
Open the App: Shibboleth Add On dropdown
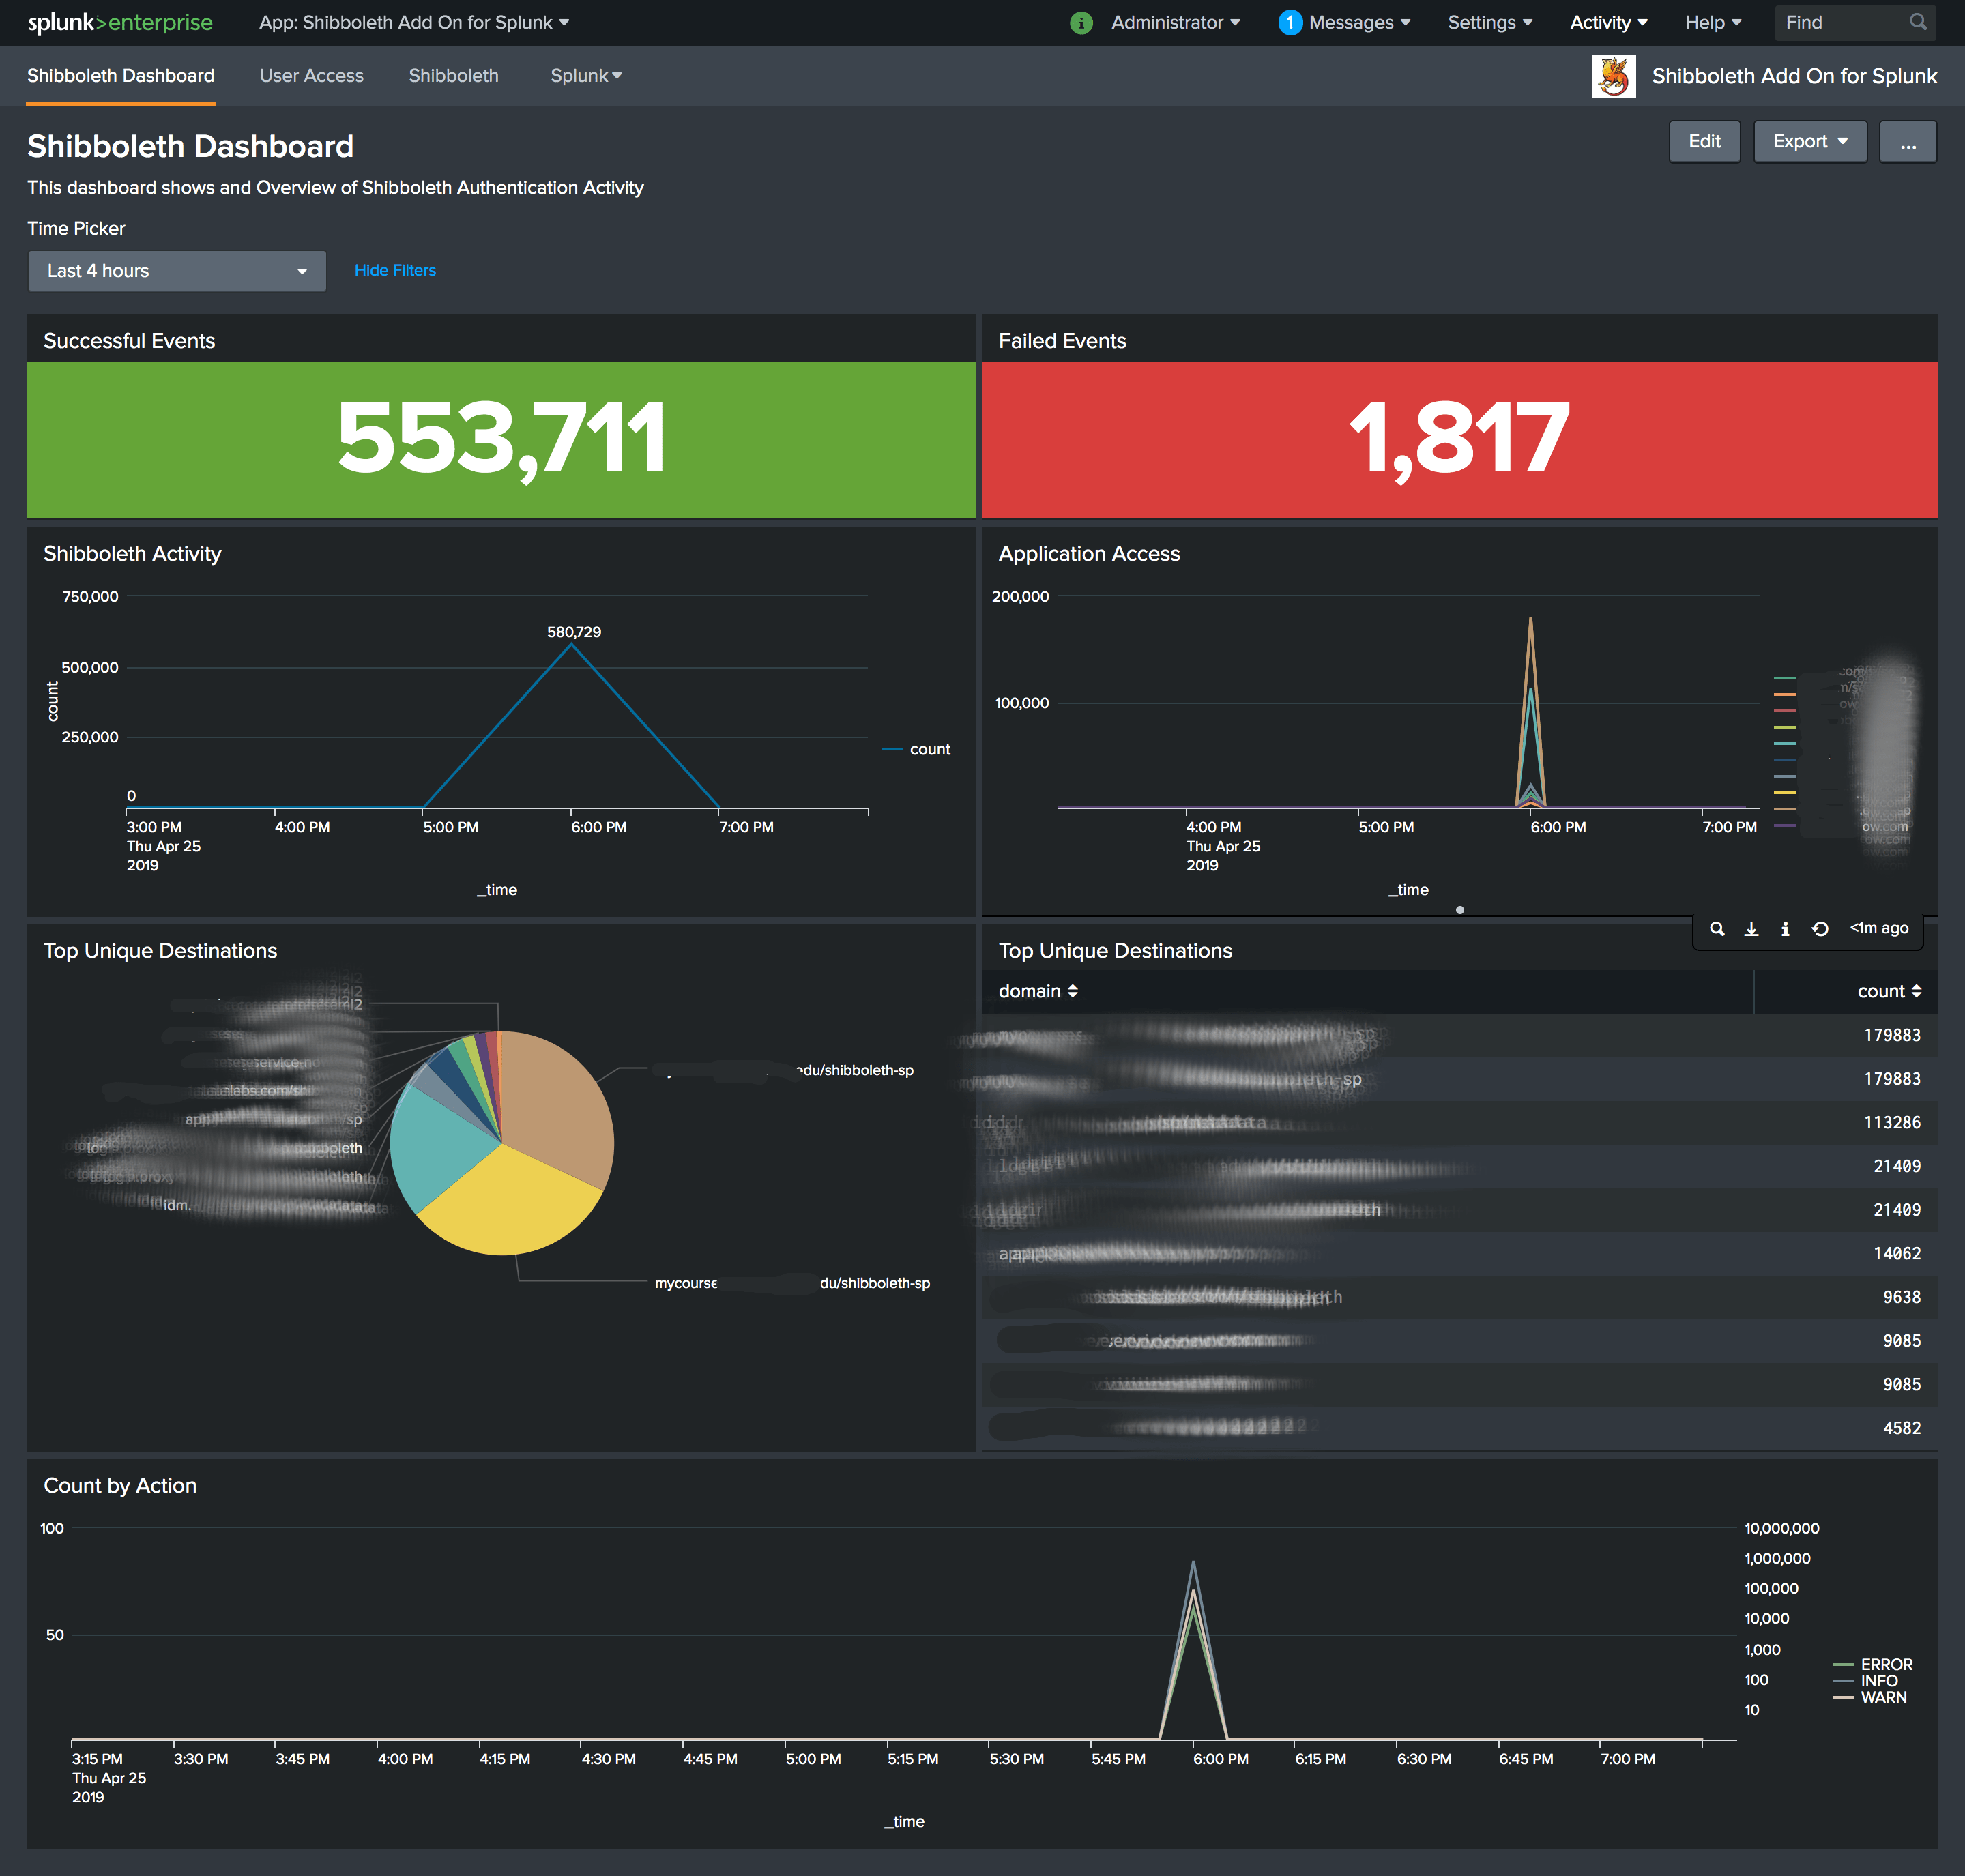tap(414, 22)
